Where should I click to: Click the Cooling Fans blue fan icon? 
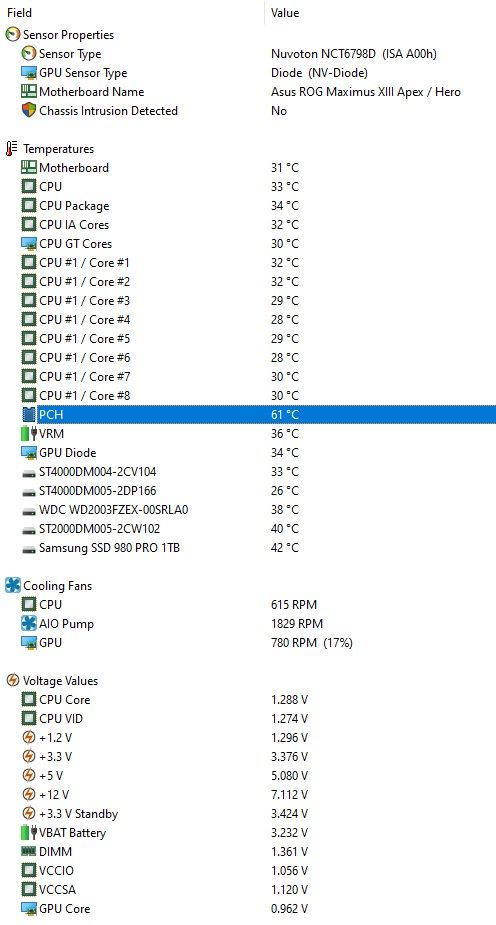click(12, 585)
